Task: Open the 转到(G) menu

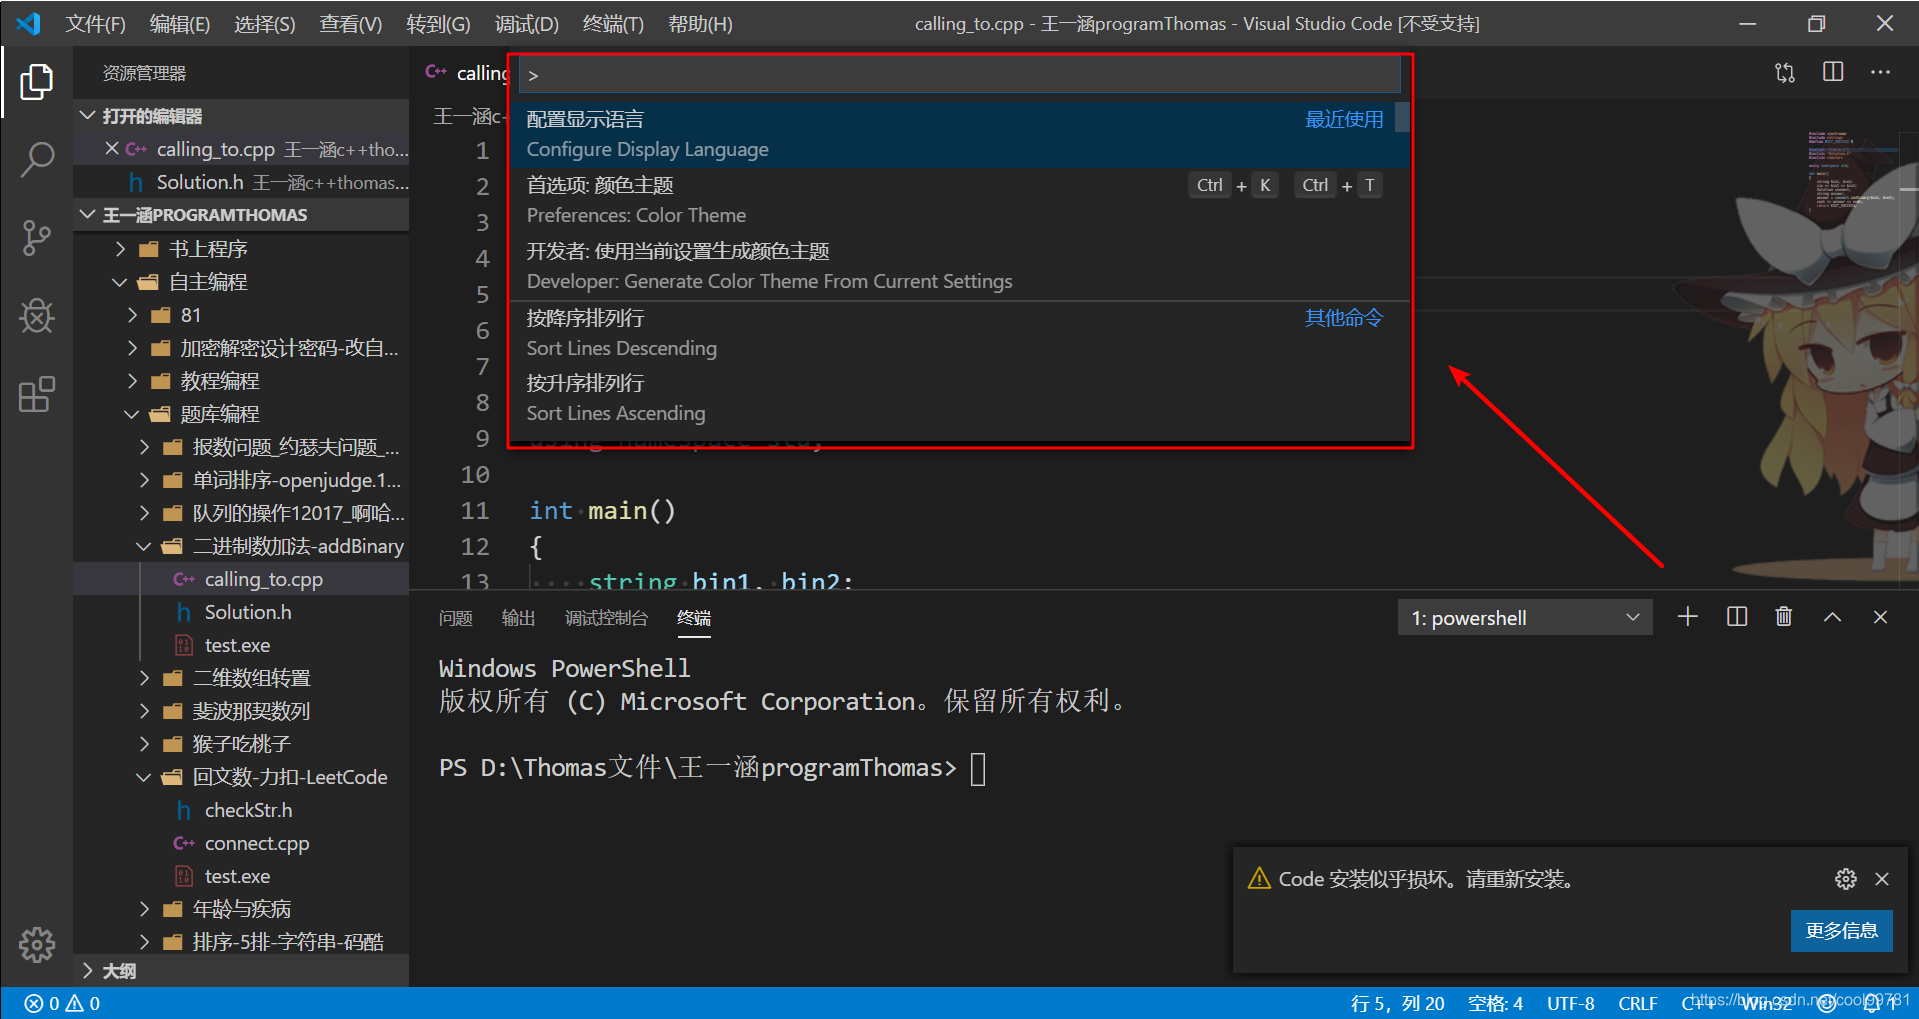Action: [x=438, y=24]
